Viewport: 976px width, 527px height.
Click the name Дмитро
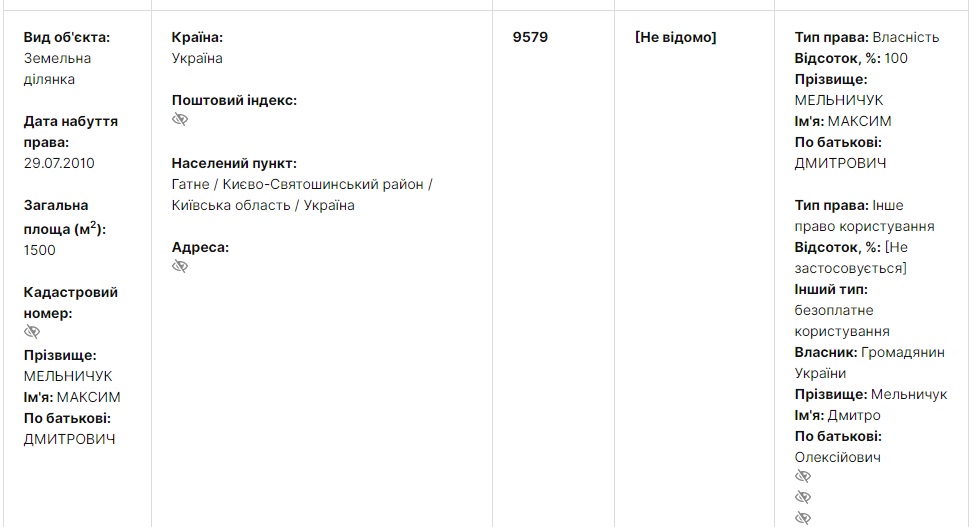click(853, 415)
